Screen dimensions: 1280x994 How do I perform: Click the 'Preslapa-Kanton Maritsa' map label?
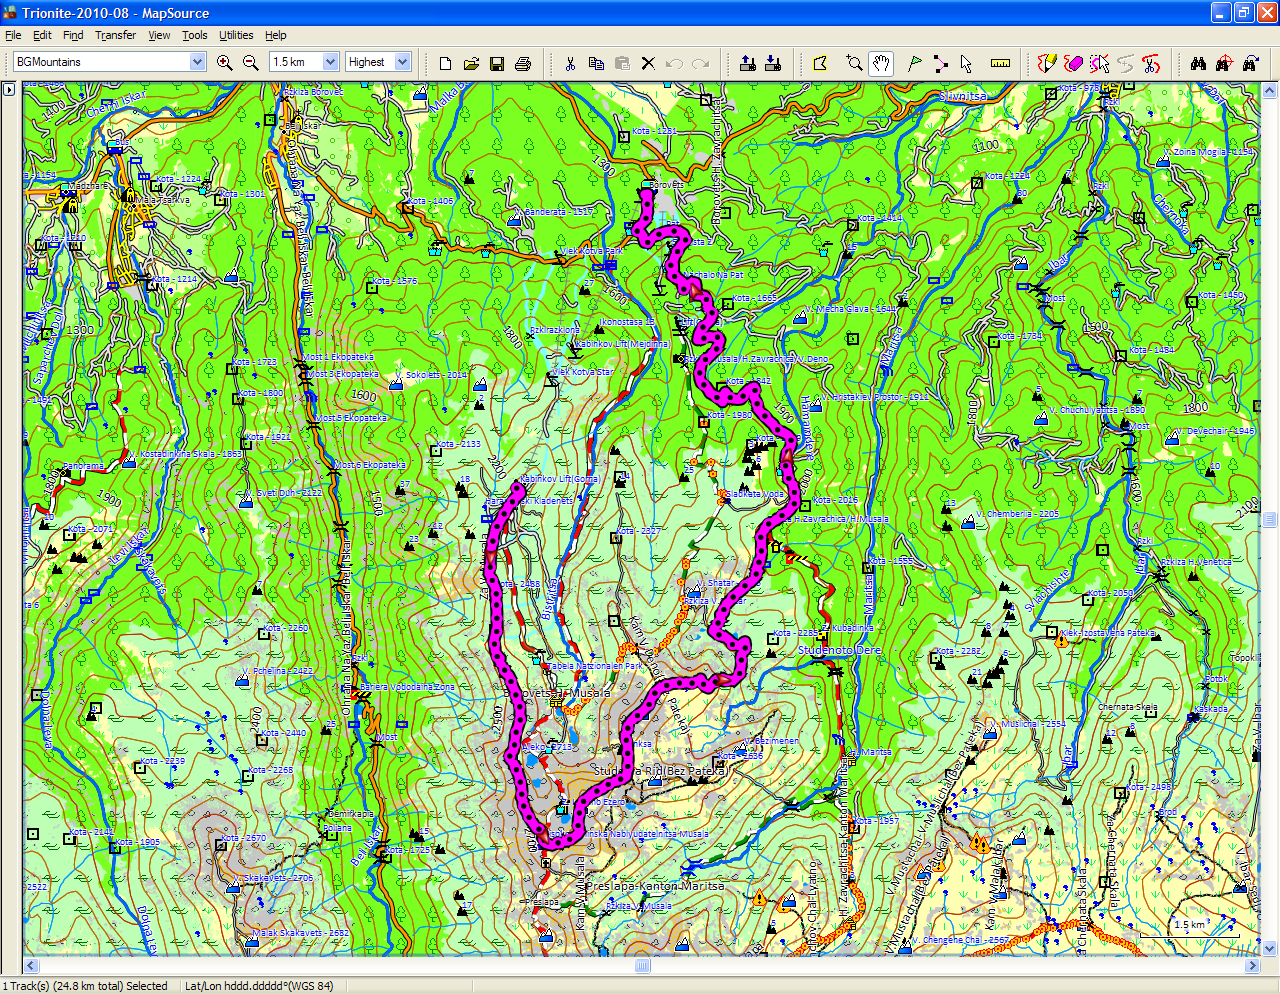[655, 886]
